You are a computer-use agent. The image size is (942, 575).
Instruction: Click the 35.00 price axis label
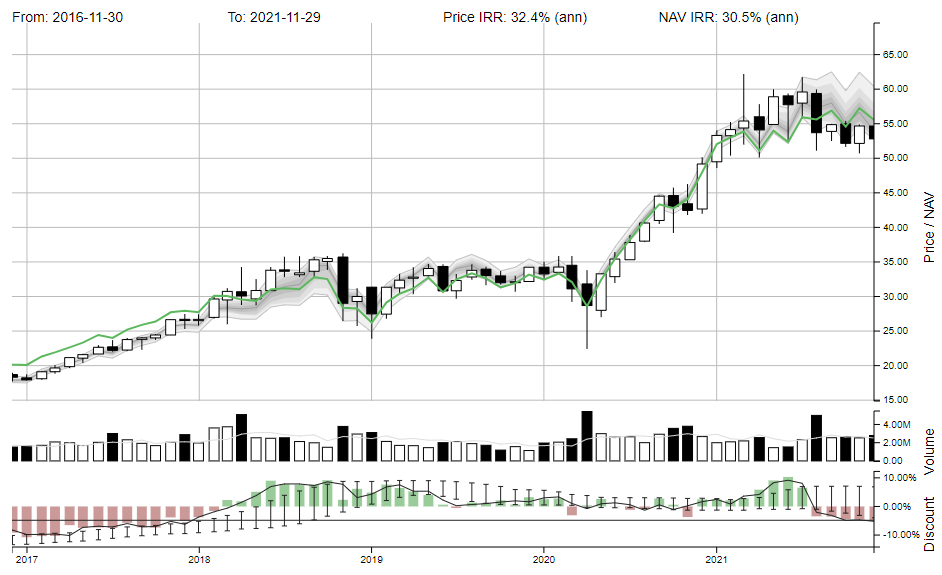click(895, 262)
